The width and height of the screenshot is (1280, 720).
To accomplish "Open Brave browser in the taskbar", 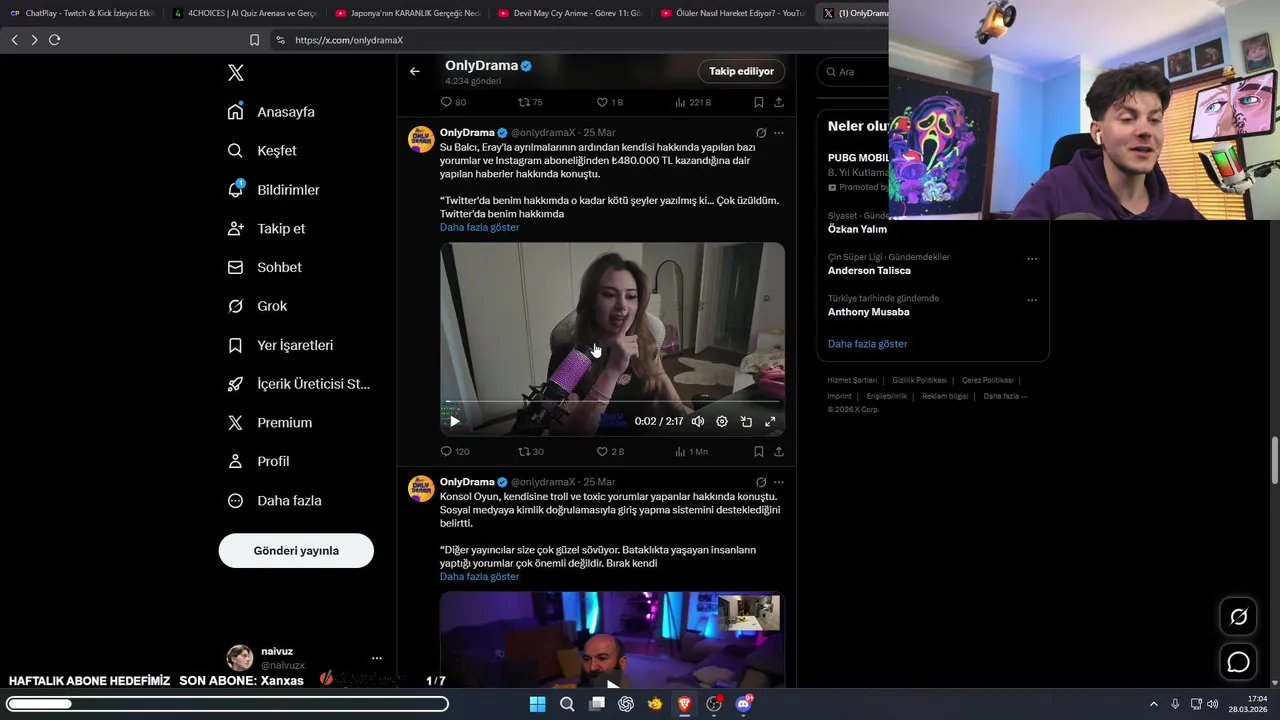I will 684,704.
